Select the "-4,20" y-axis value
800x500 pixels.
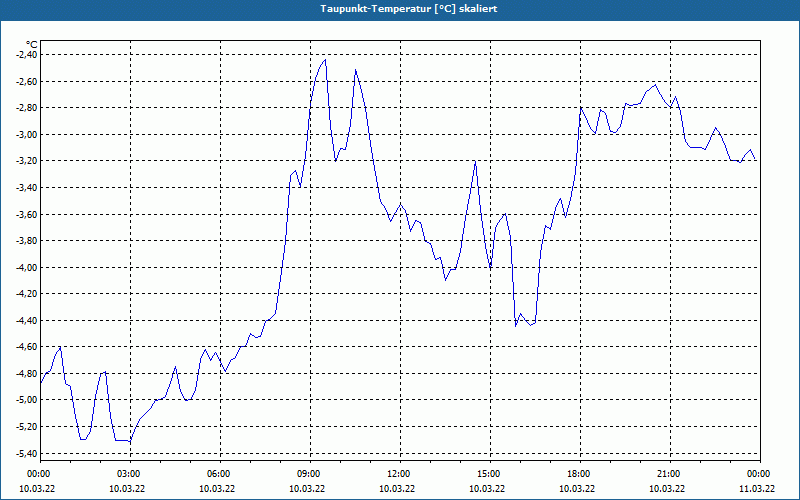click(x=25, y=293)
